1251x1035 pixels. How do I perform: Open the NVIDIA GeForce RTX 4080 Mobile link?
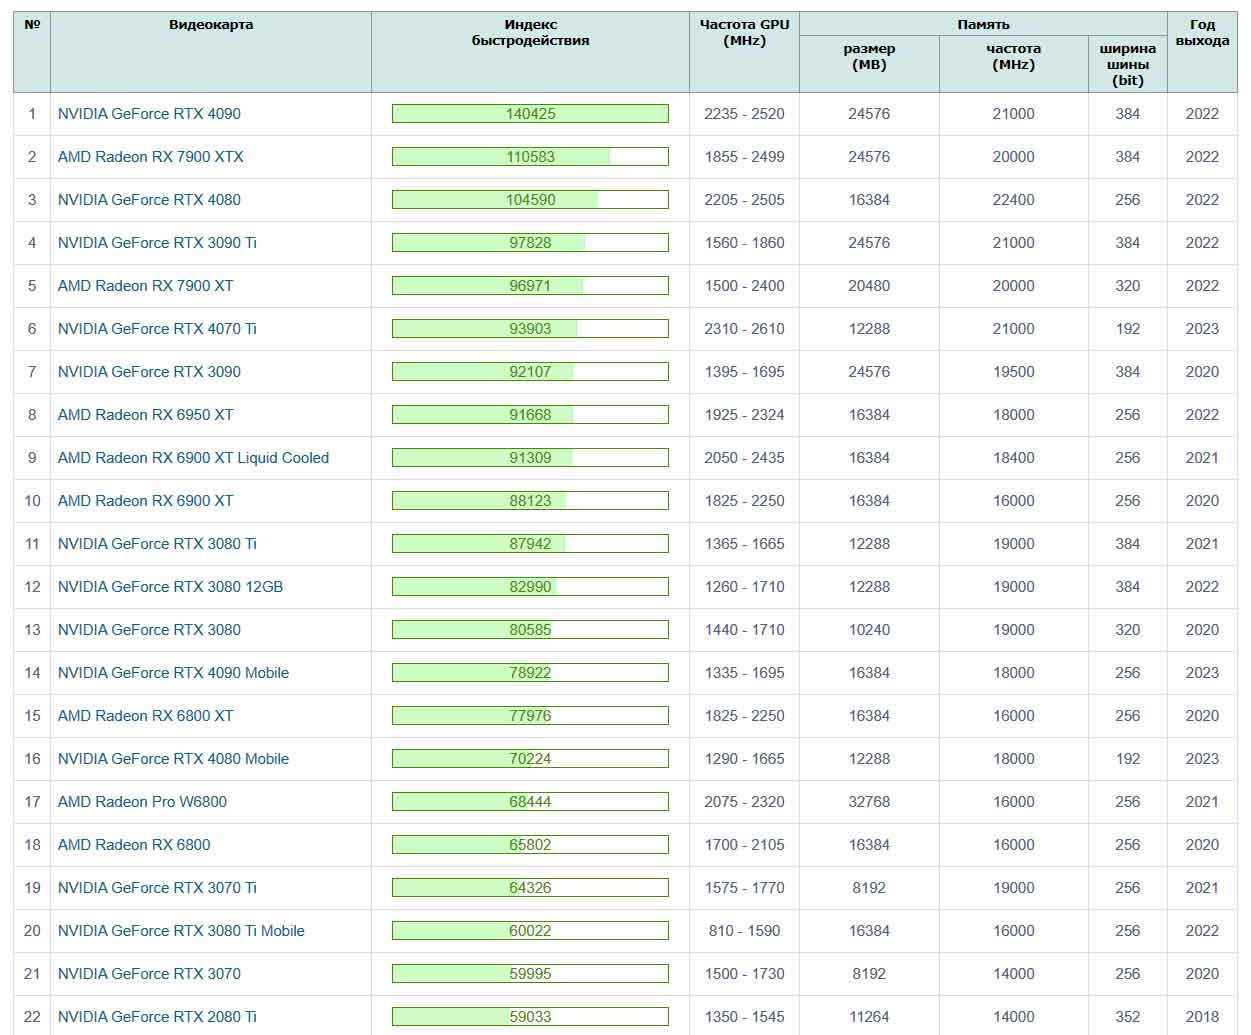point(173,759)
